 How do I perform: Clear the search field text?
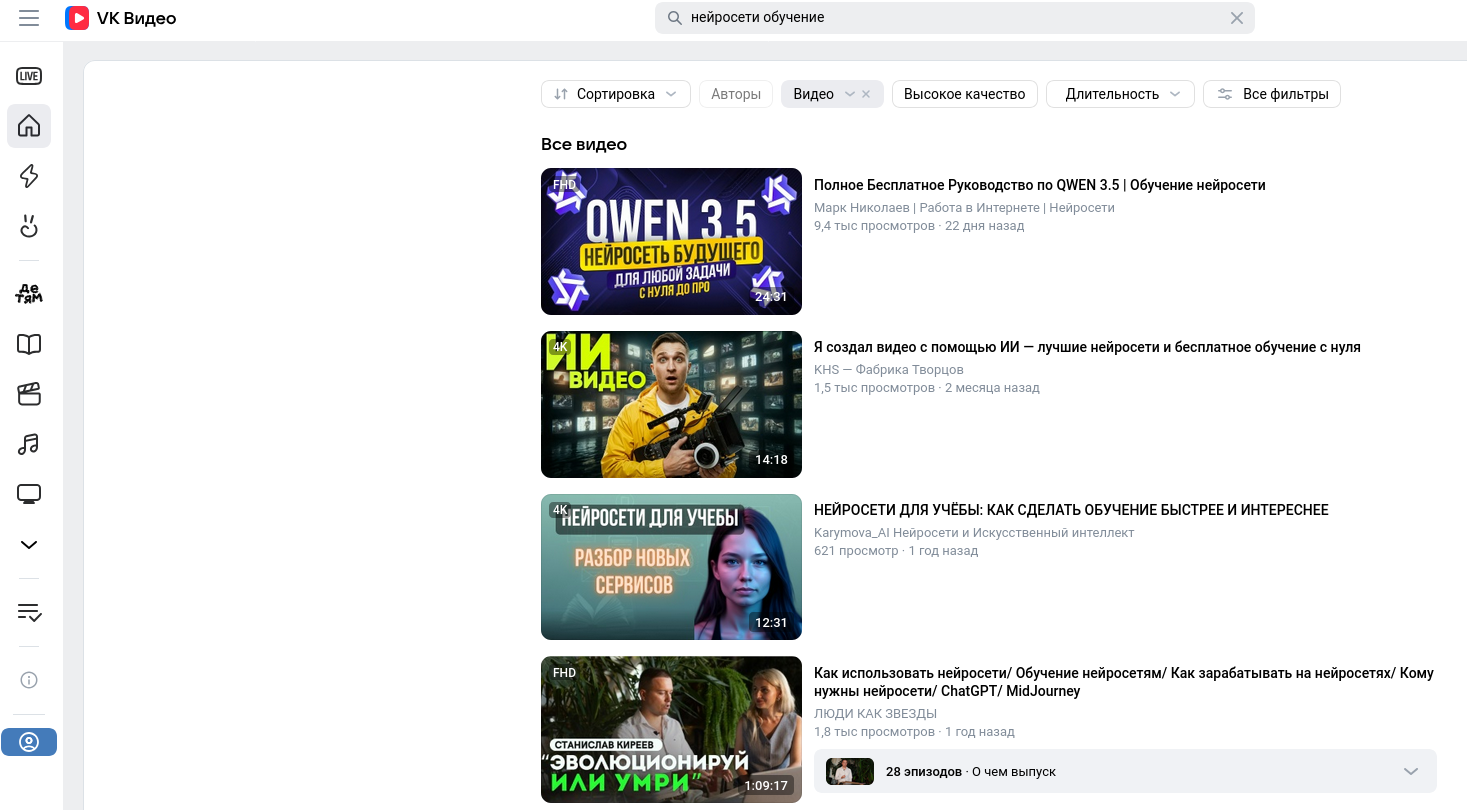coord(1236,18)
